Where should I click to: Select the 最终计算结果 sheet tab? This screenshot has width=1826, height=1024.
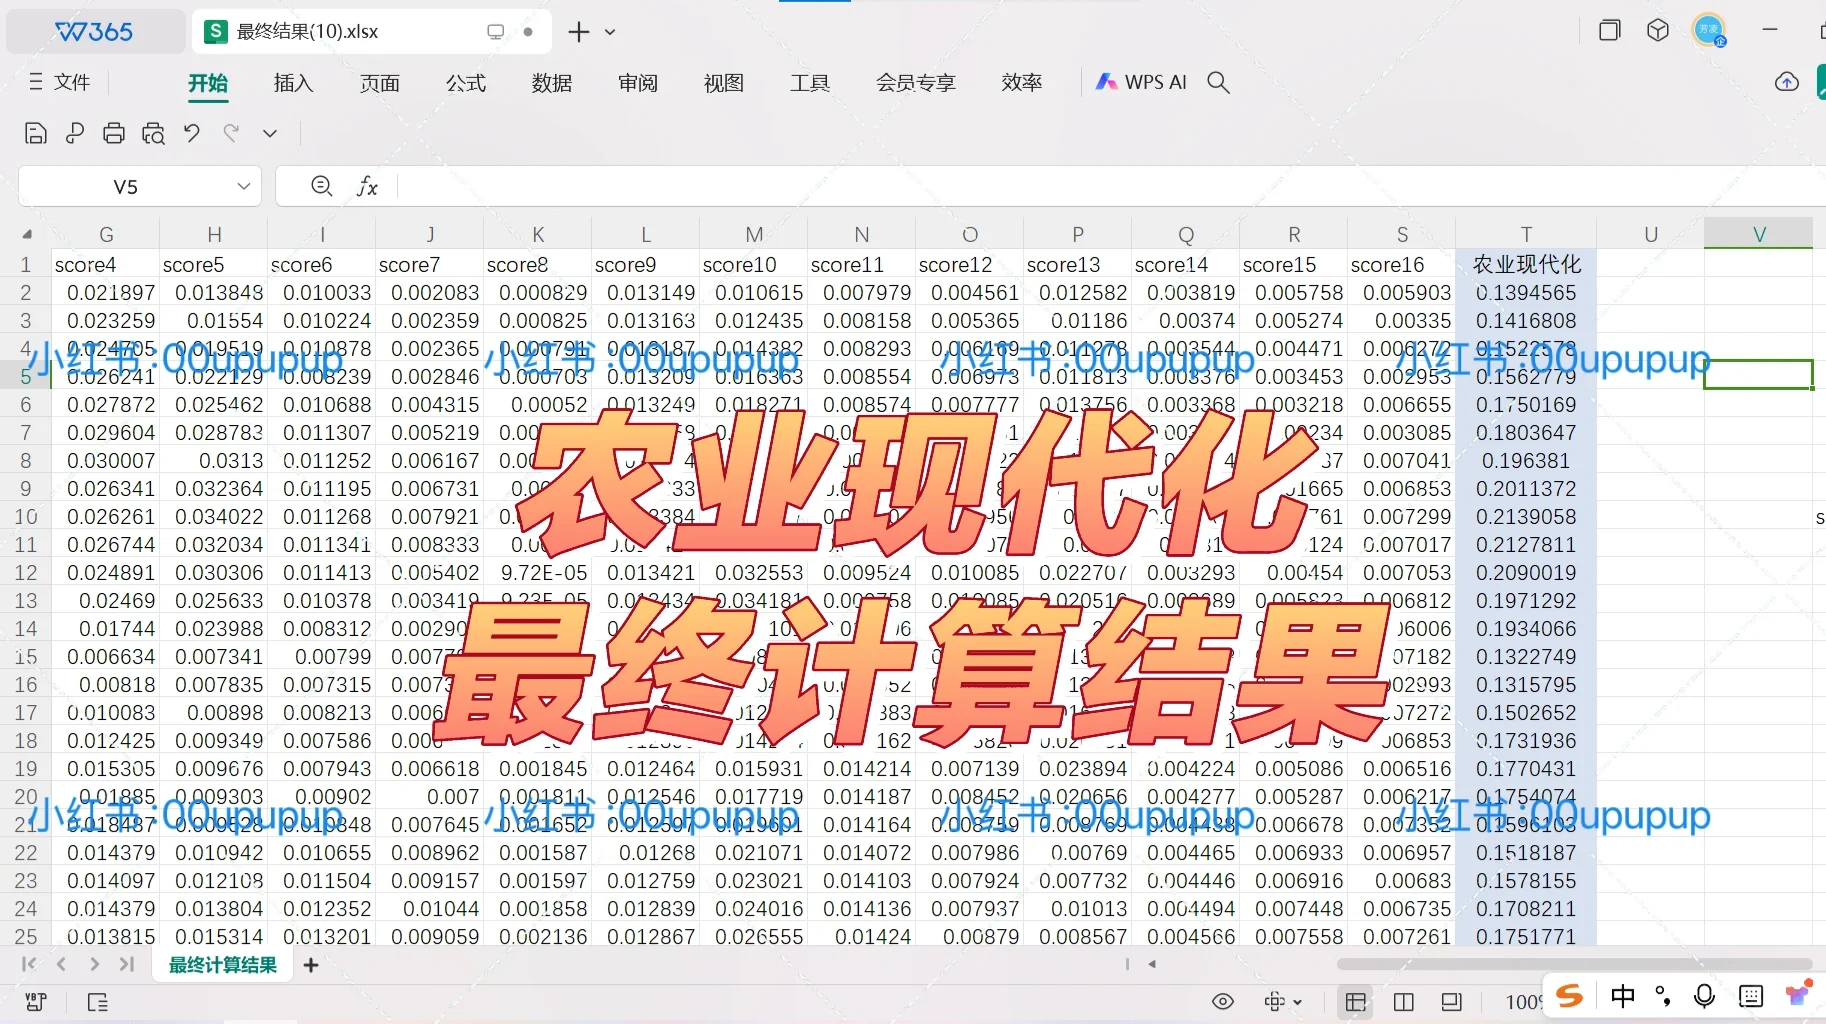222,965
